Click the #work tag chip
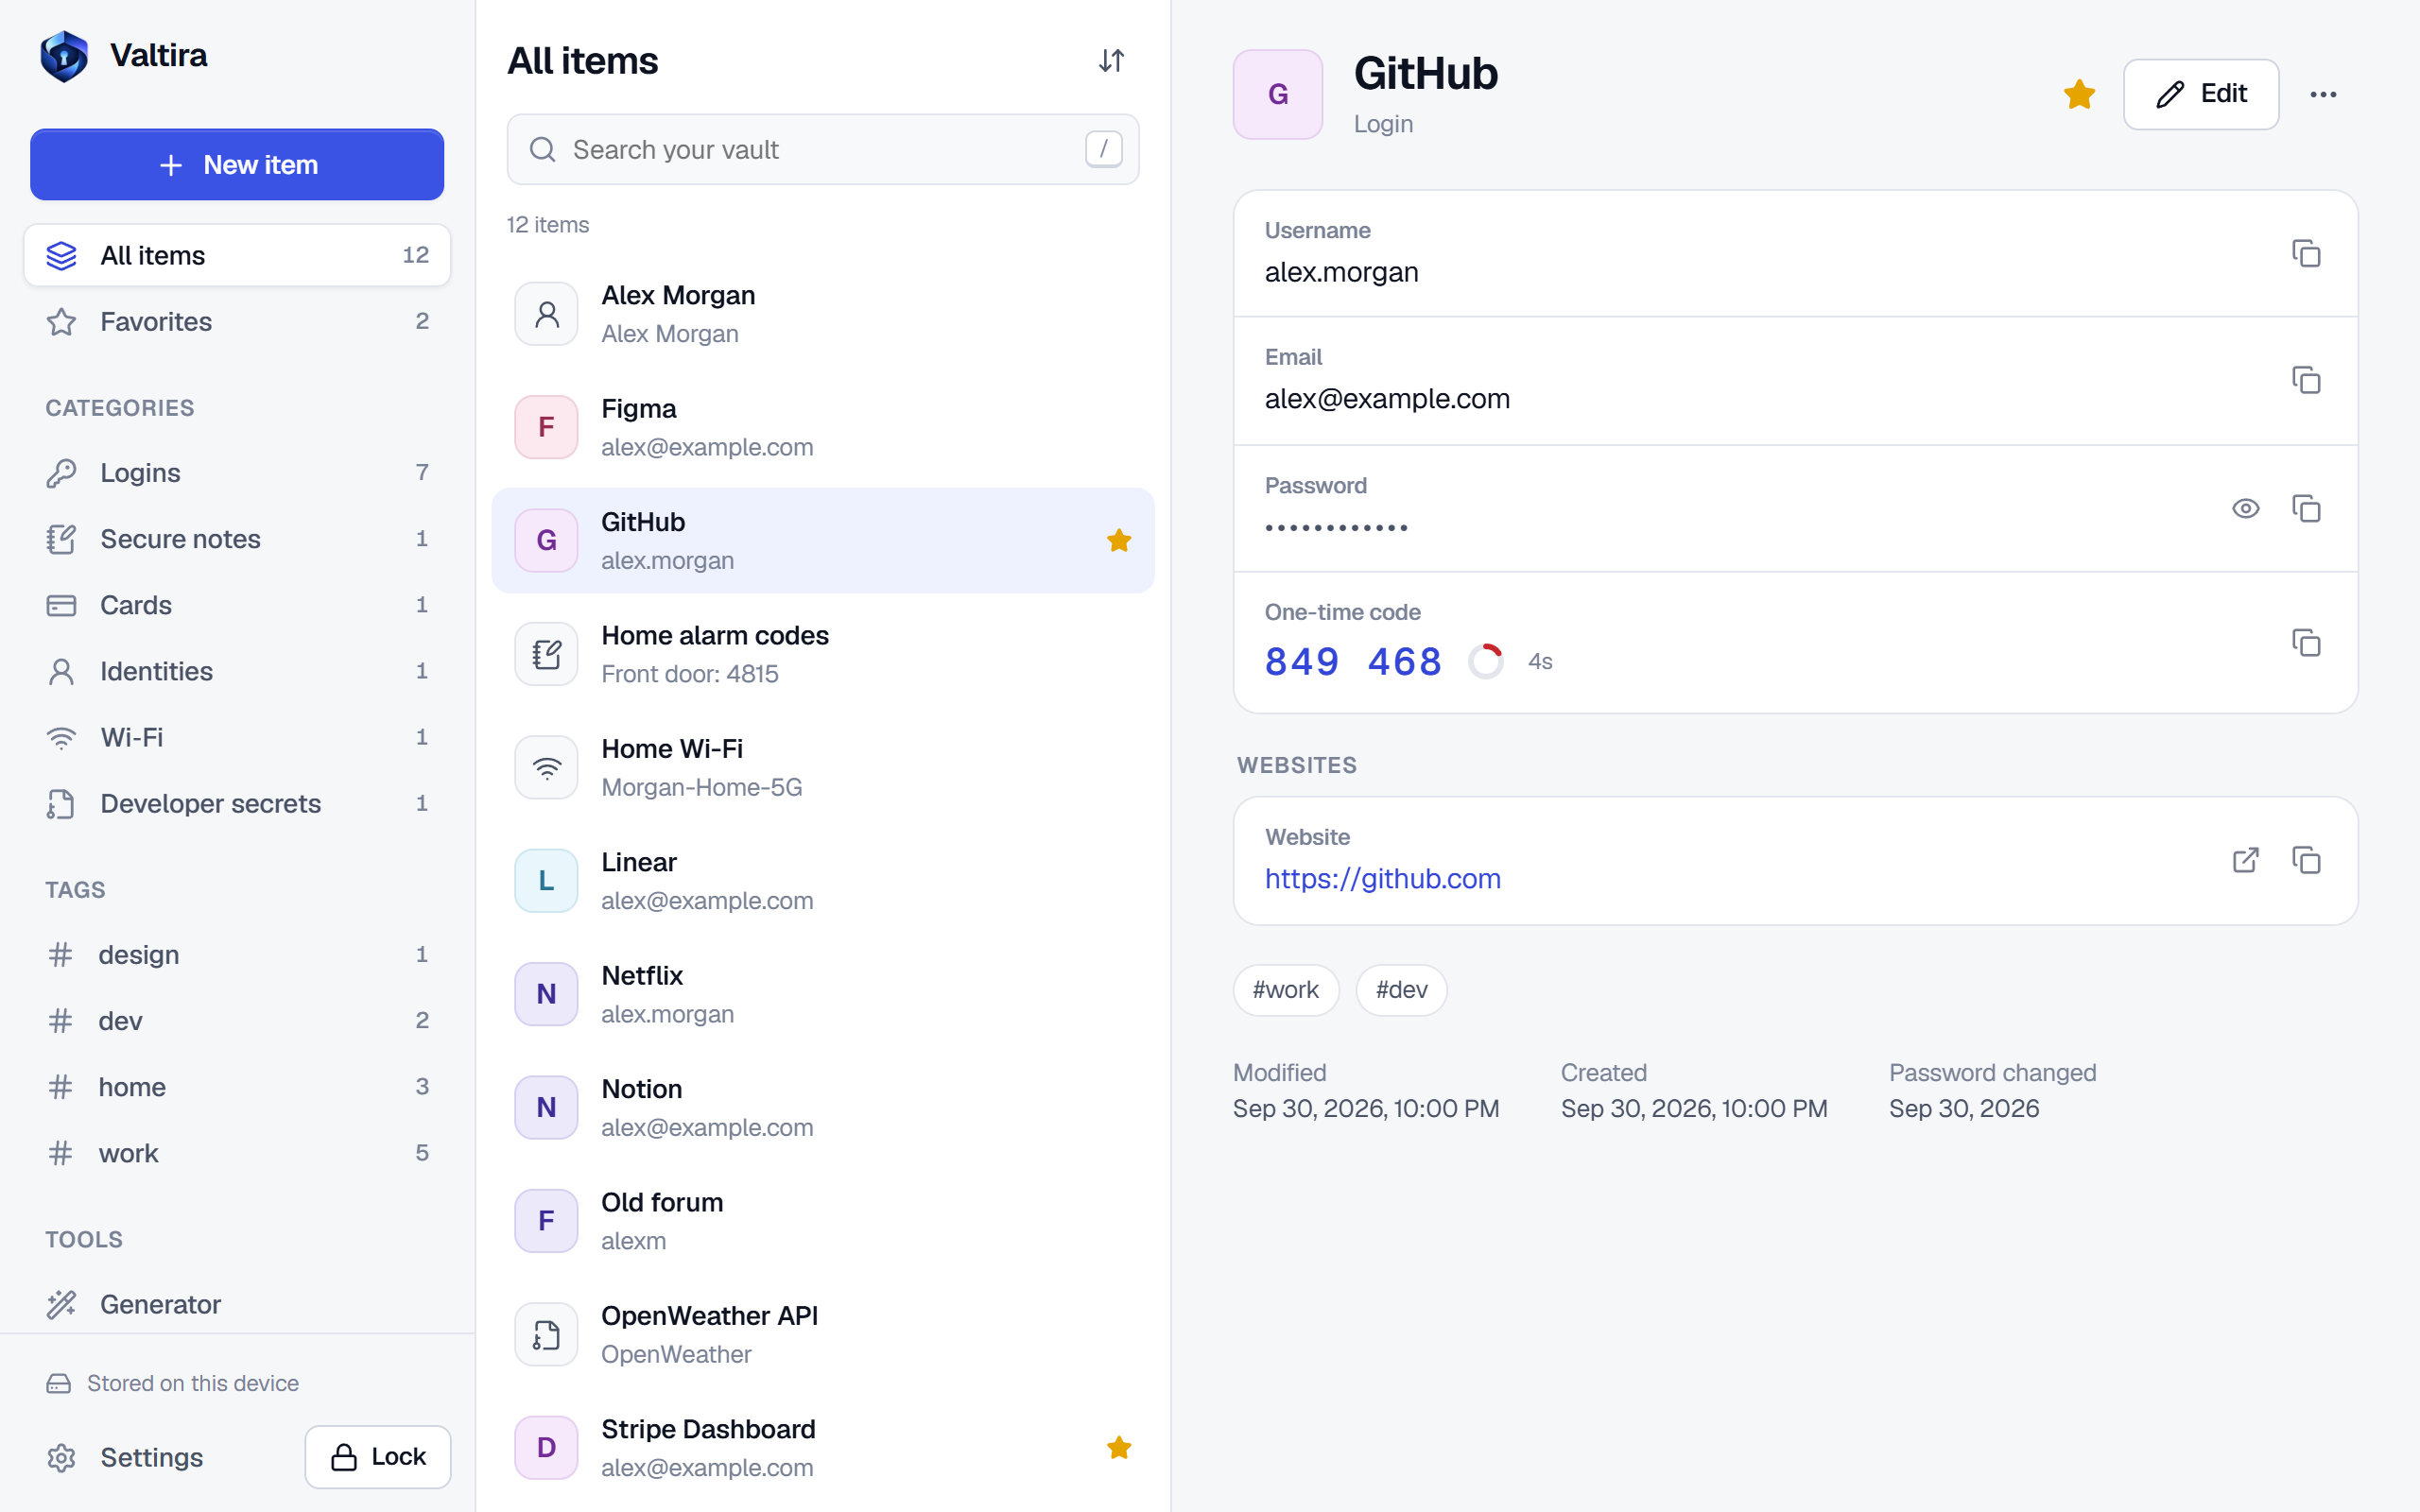The width and height of the screenshot is (2420, 1512). (1285, 989)
